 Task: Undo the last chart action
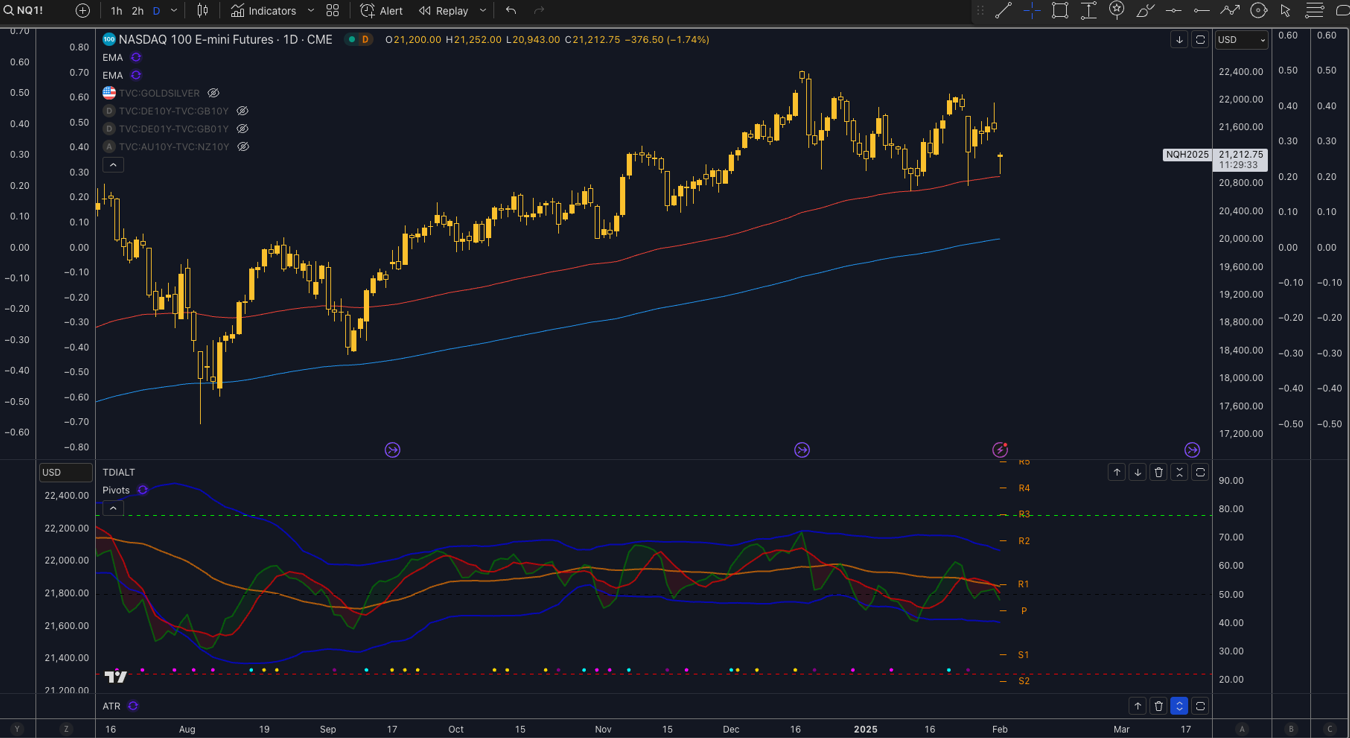click(511, 11)
